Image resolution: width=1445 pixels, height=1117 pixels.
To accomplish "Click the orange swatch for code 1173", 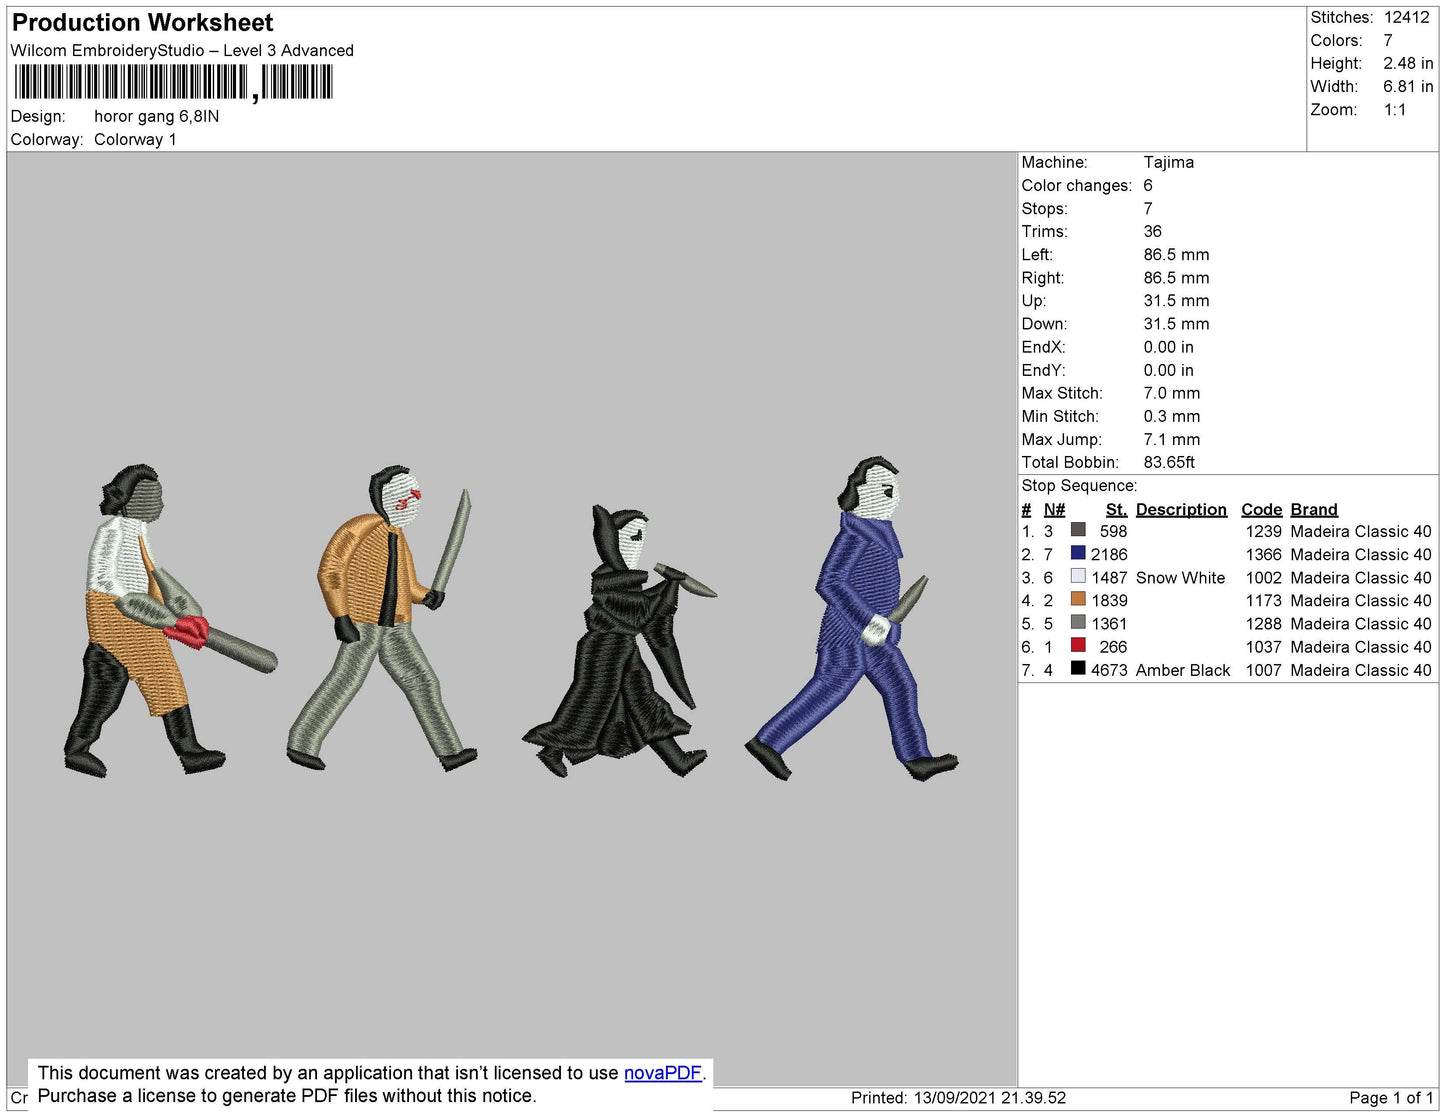I will [x=1078, y=599].
